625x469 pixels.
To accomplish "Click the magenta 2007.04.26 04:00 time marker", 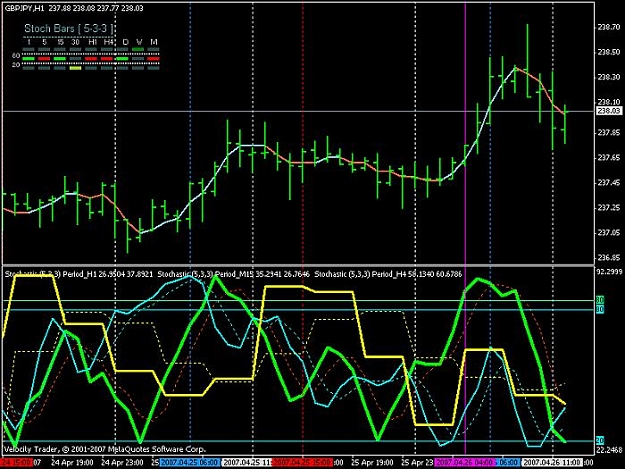I will [464, 463].
